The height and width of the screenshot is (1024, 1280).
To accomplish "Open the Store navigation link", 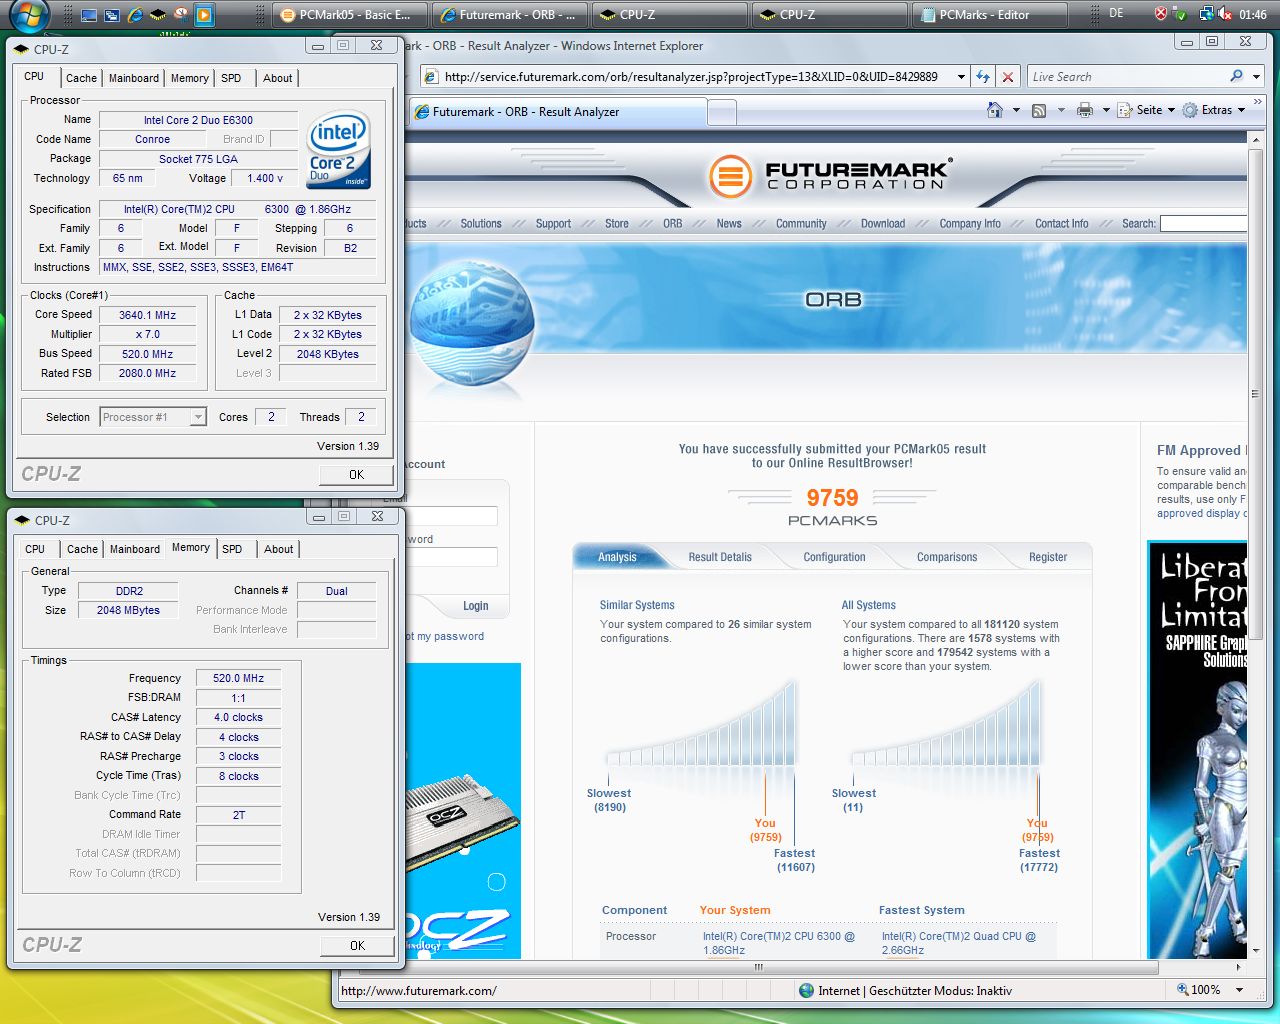I will 617,224.
